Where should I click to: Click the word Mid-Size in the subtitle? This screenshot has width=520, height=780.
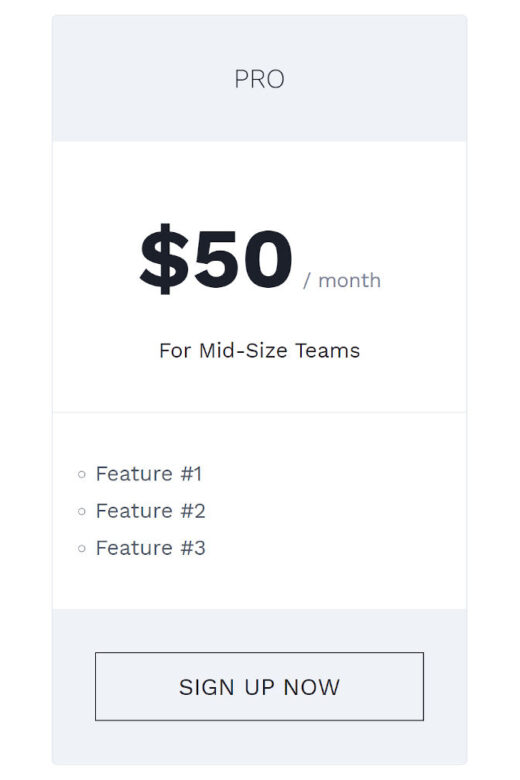pos(243,350)
